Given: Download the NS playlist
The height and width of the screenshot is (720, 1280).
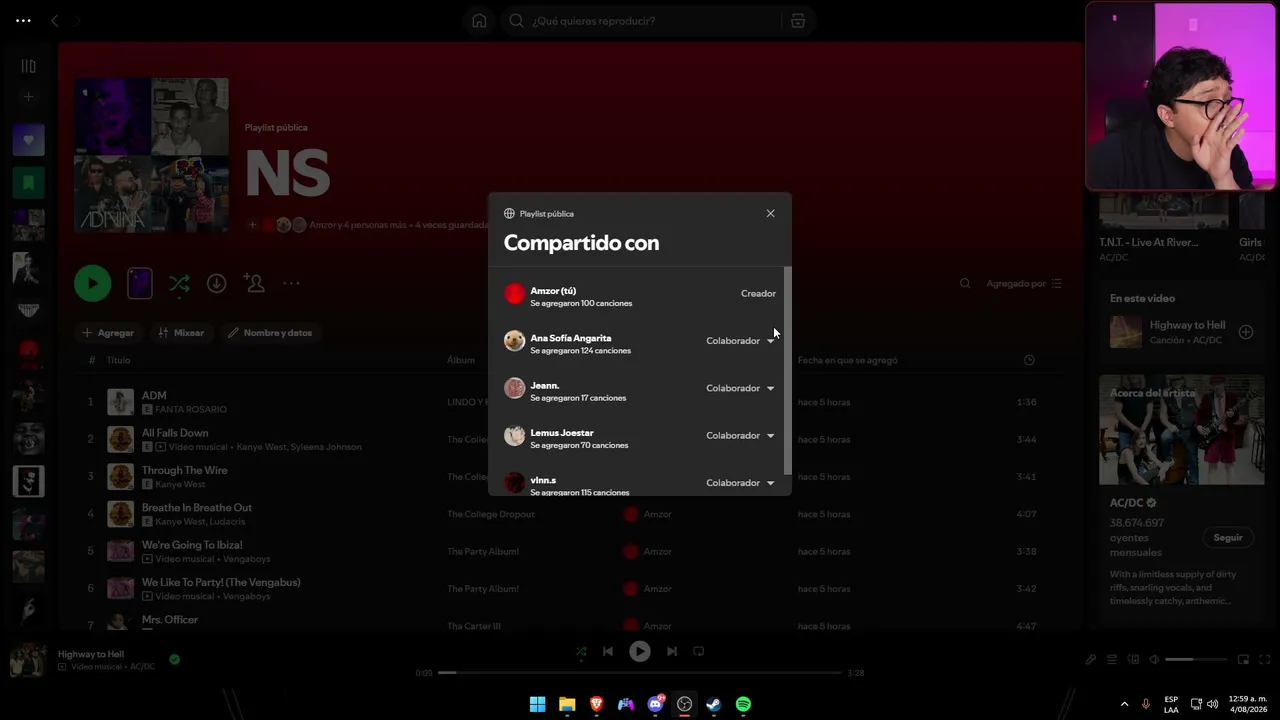Looking at the screenshot, I should [x=216, y=284].
